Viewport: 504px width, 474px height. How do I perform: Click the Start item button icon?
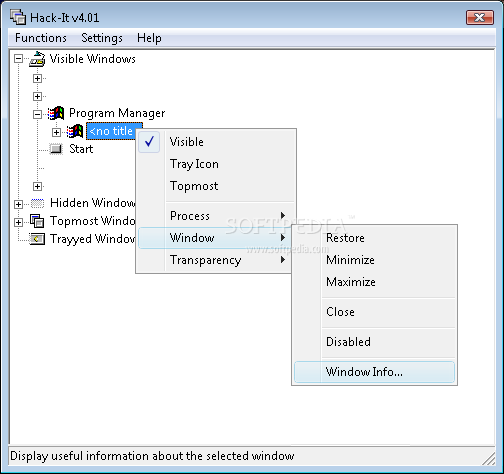pos(56,149)
